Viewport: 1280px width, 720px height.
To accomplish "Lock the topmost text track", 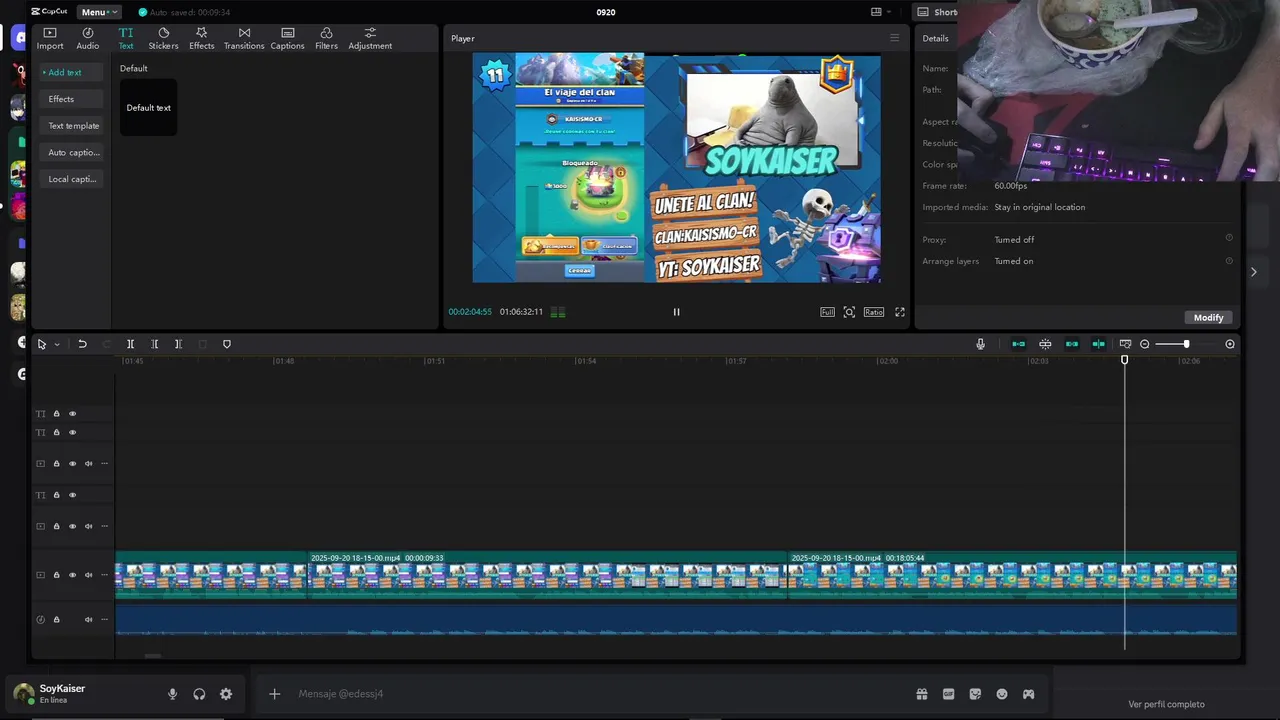I will click(56, 414).
